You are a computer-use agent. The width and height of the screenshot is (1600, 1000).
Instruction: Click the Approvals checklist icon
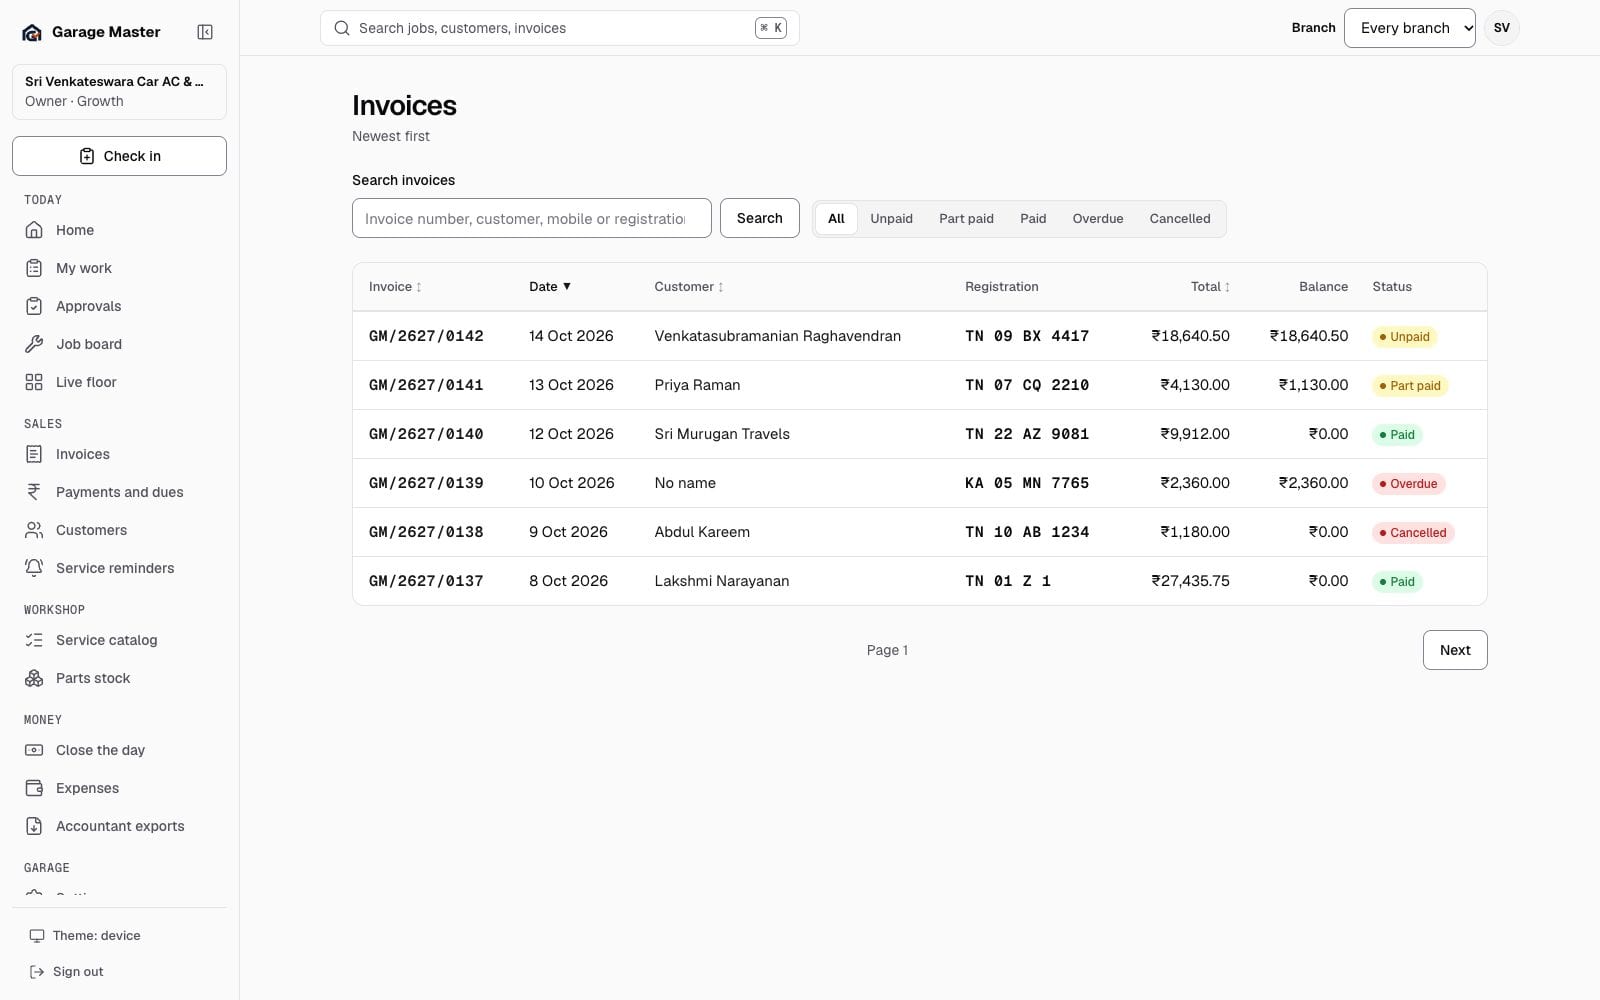[34, 306]
